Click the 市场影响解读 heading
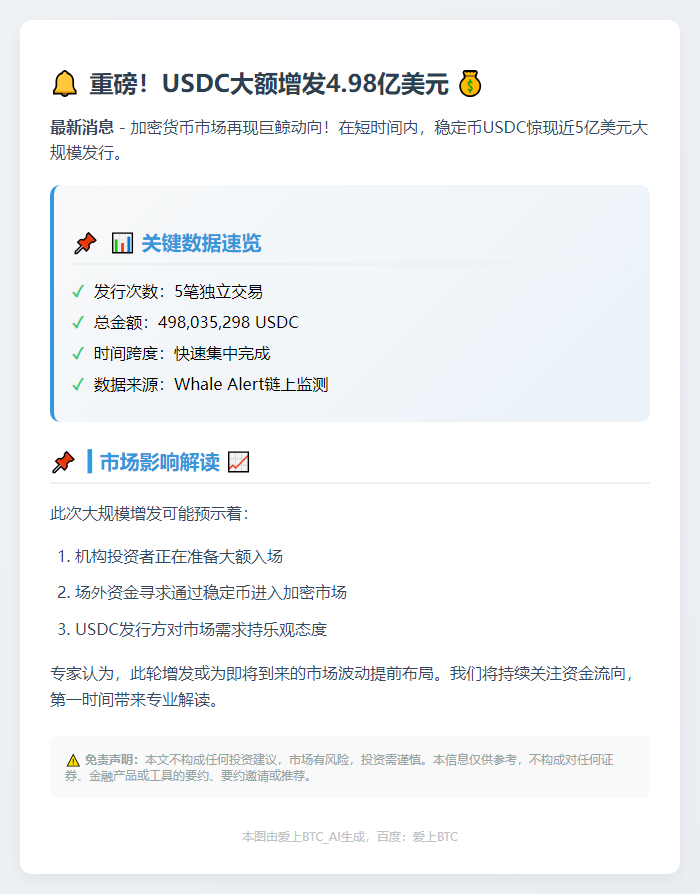700x894 pixels. (x=160, y=462)
